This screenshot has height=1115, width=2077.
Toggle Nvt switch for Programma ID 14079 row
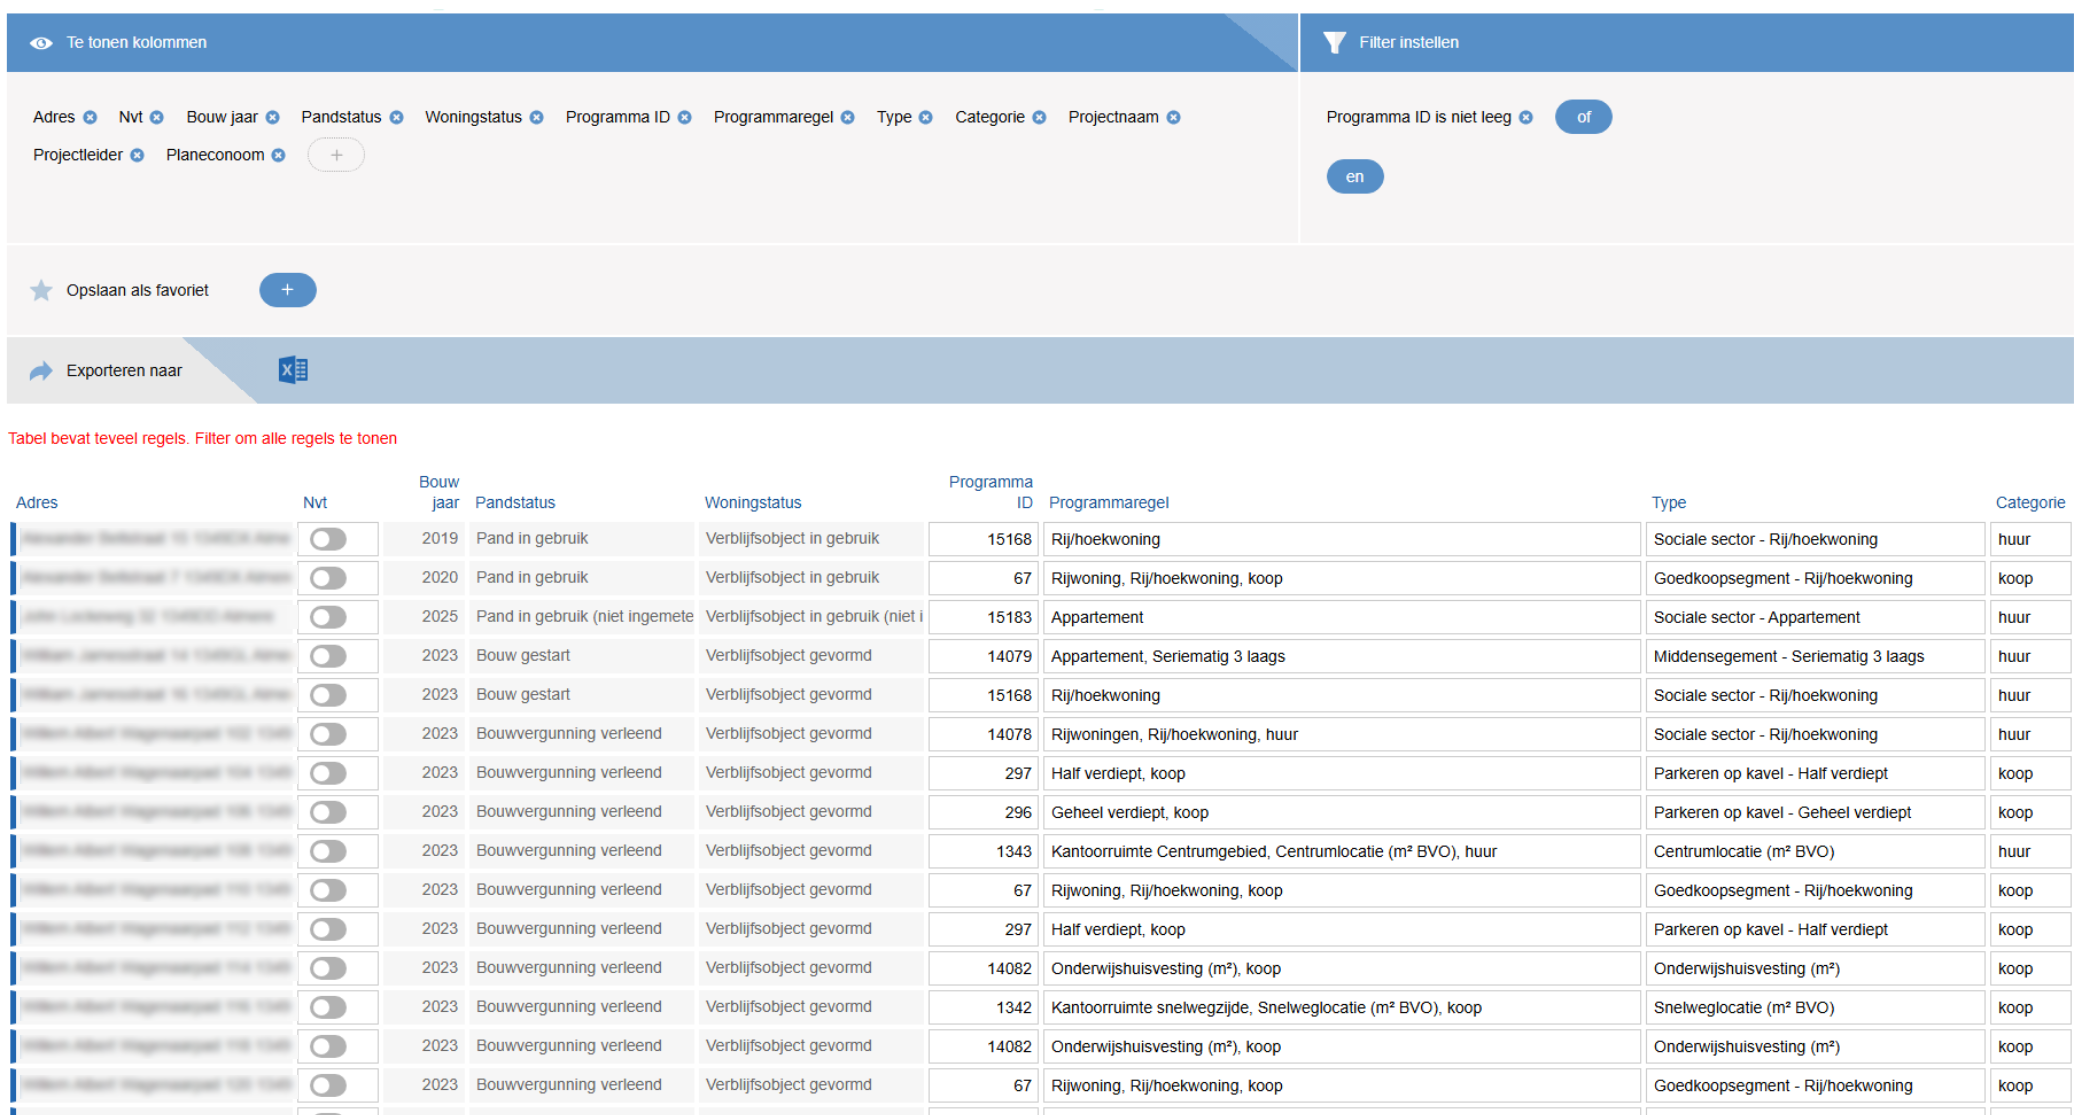pyautogui.click(x=328, y=656)
